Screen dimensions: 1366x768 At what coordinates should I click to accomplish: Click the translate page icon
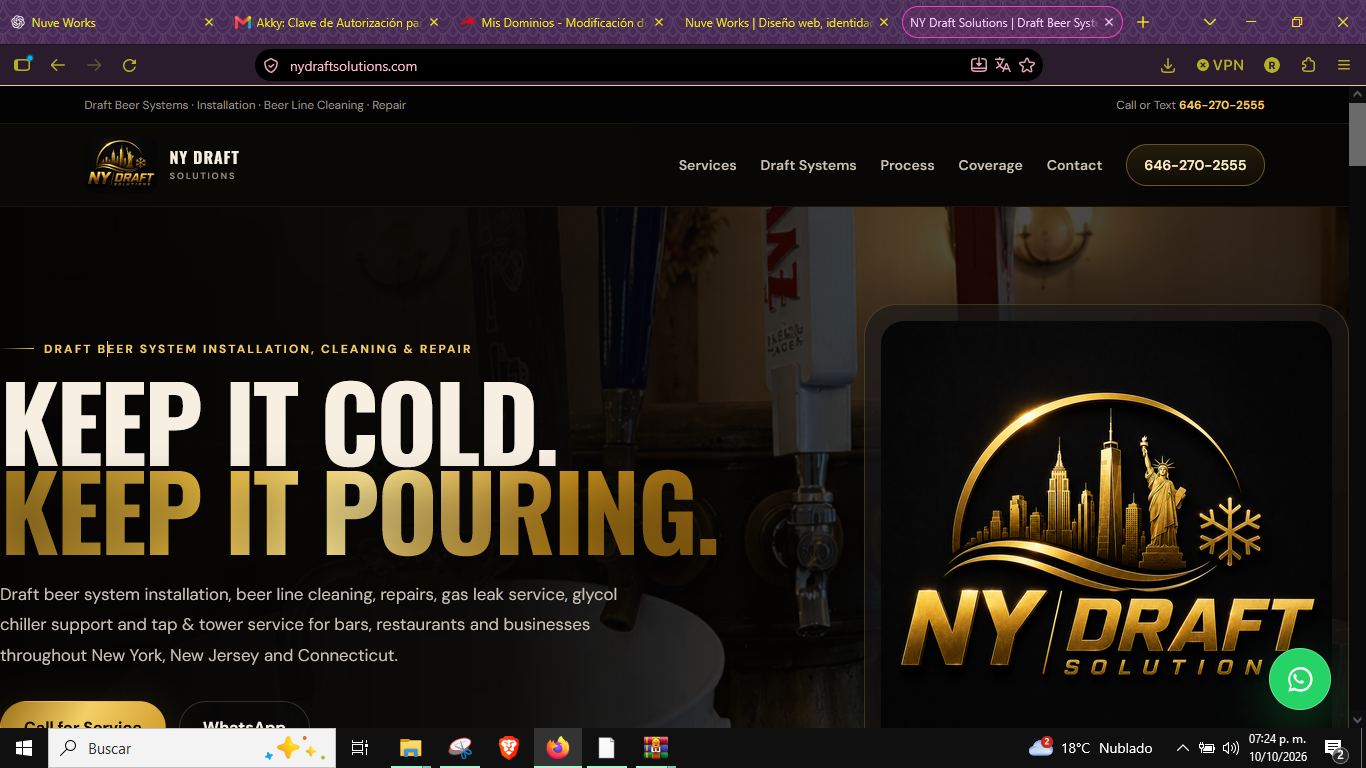click(x=1003, y=66)
